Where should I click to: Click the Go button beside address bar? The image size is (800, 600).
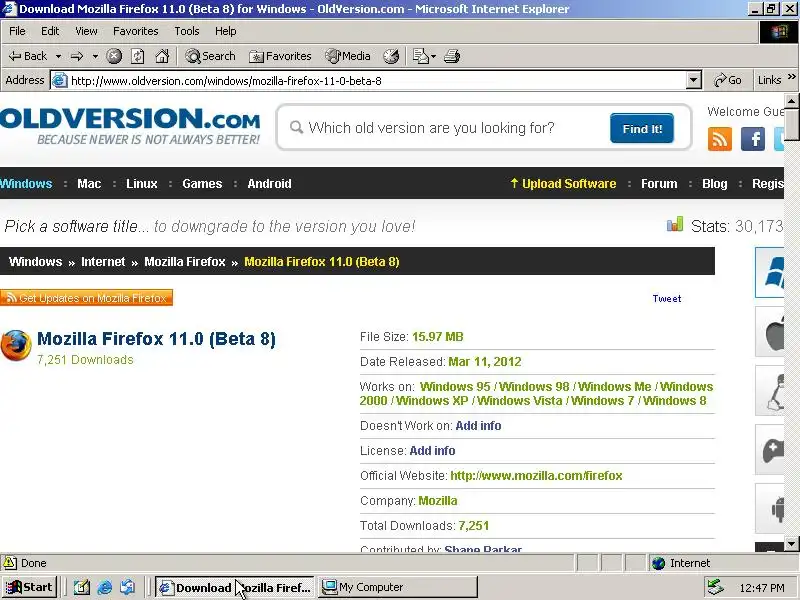tap(728, 80)
